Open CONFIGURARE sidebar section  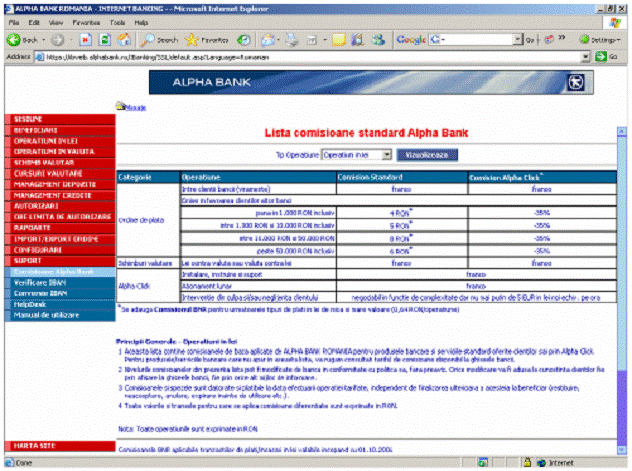point(60,250)
